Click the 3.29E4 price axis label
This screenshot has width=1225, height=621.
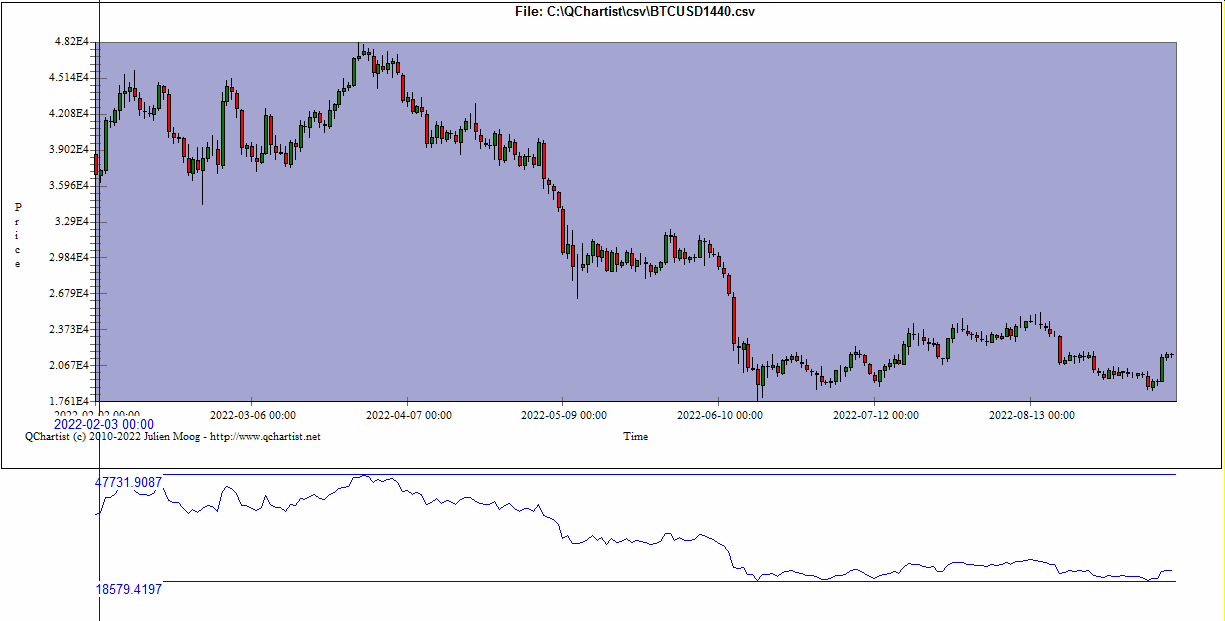(73, 221)
